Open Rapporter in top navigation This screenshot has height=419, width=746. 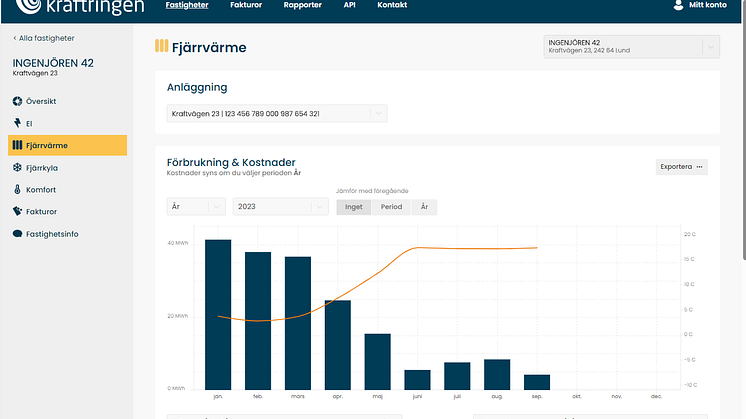pos(303,5)
